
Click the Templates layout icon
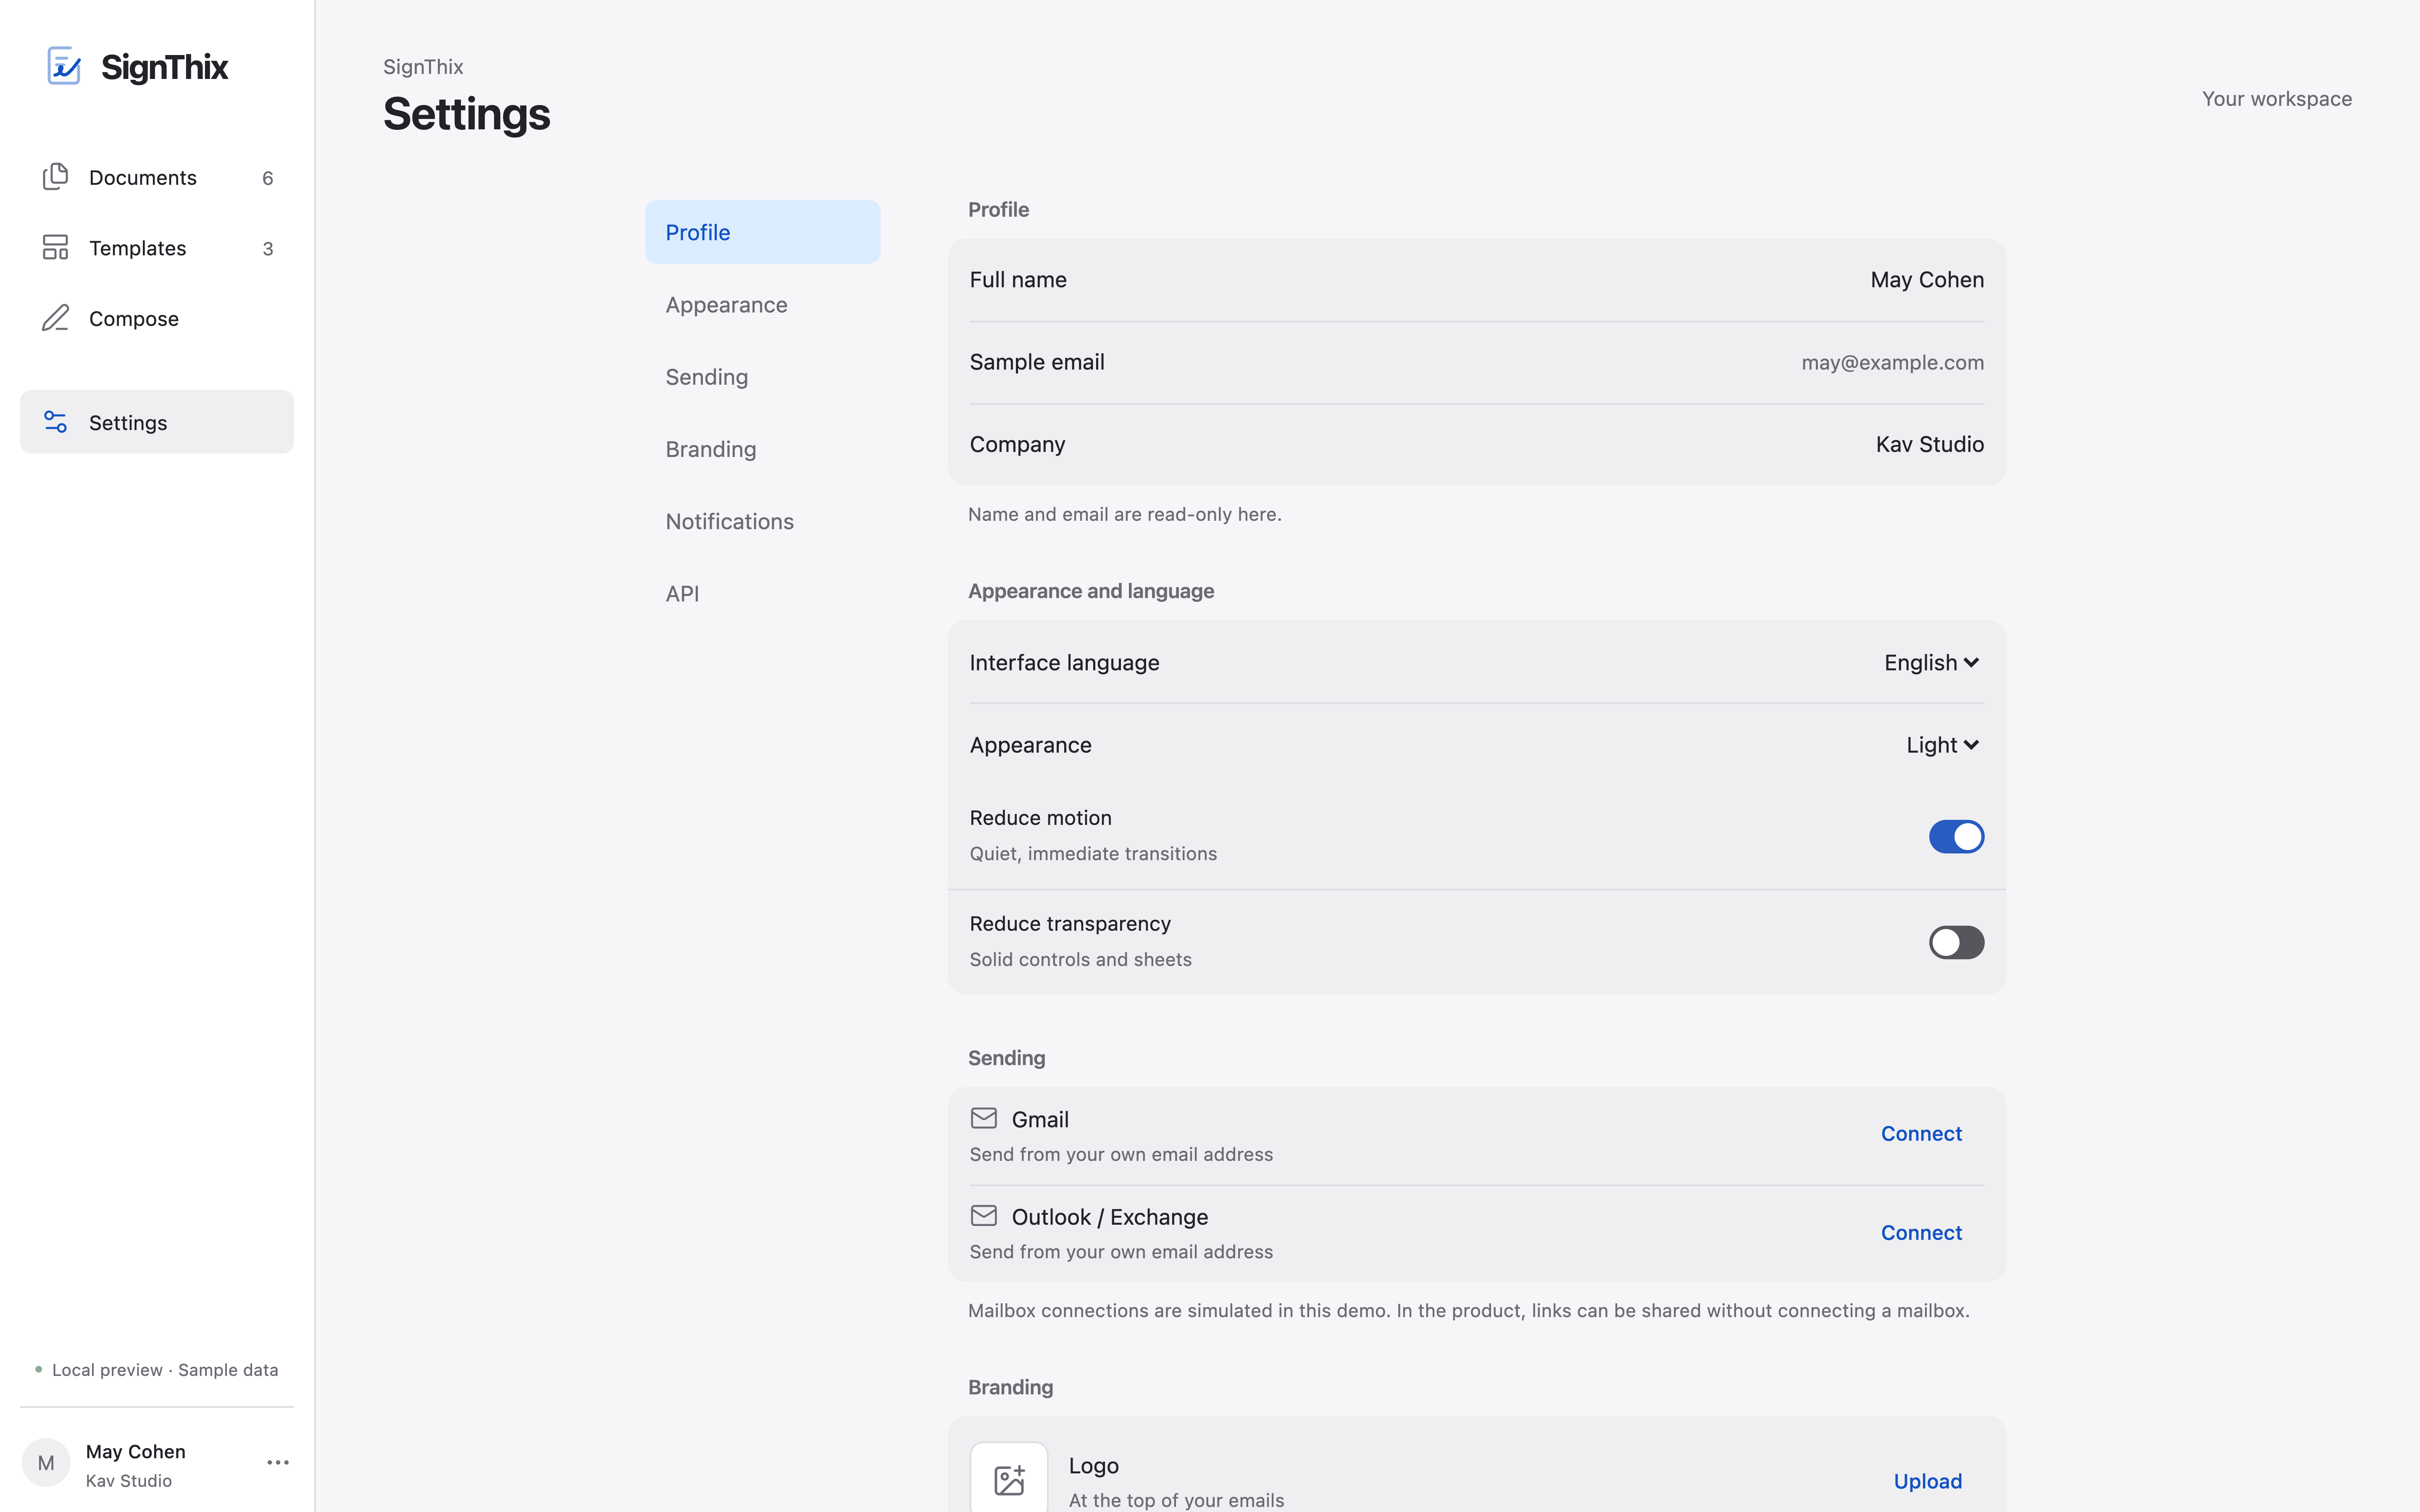click(x=55, y=247)
